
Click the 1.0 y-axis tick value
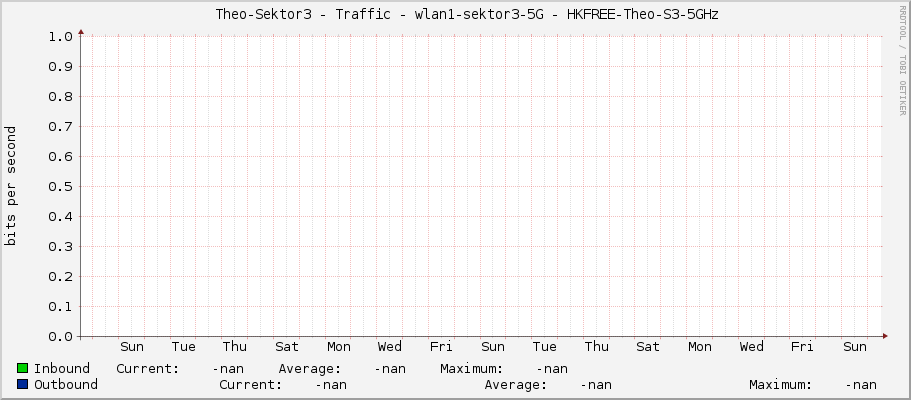60,37
